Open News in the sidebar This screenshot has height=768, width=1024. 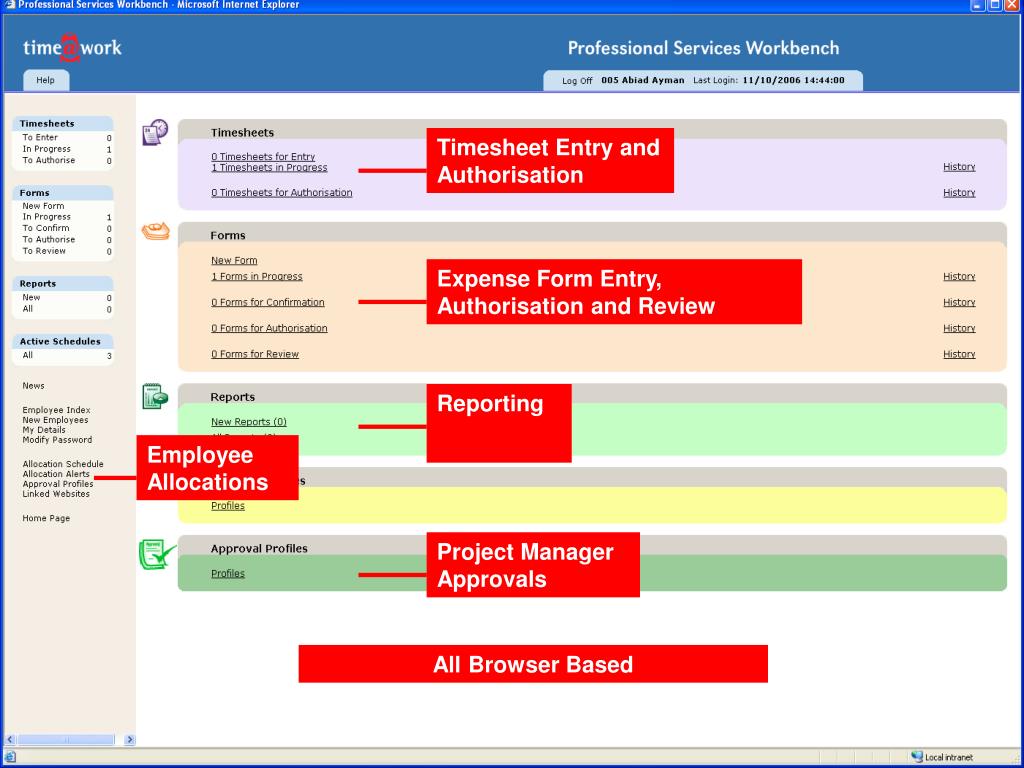click(33, 386)
